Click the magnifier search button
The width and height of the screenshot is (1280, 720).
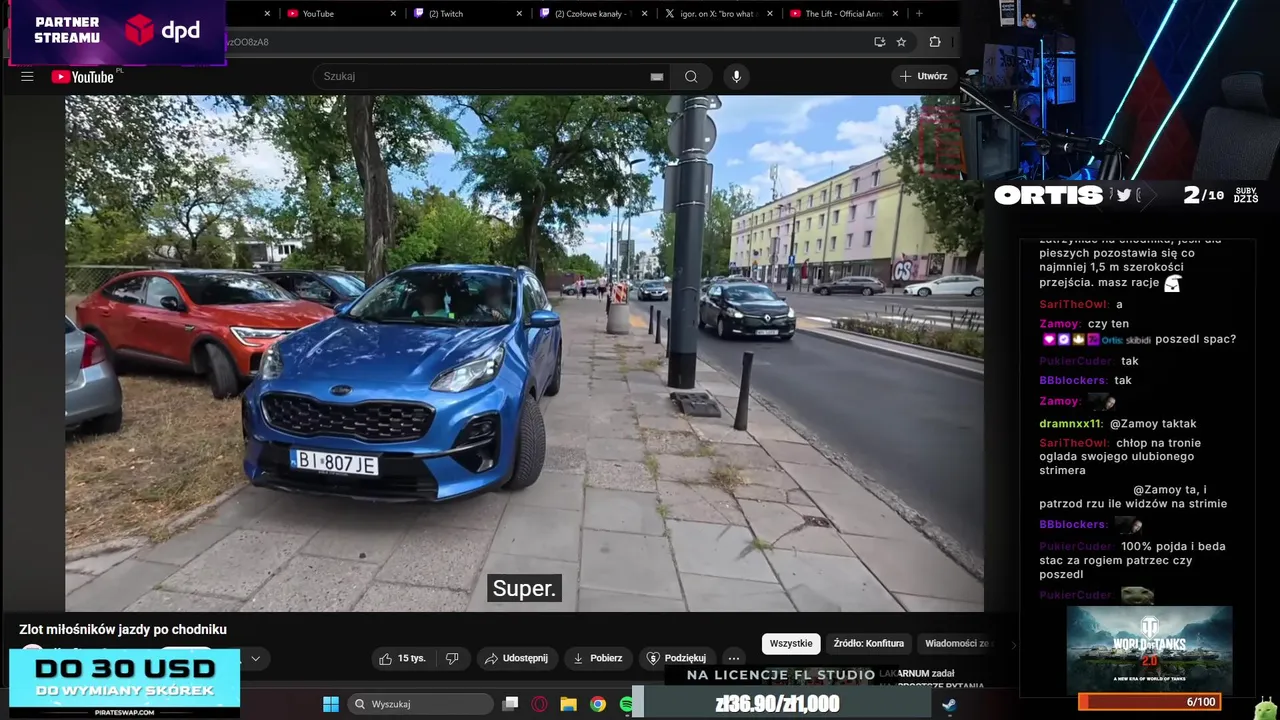691,77
